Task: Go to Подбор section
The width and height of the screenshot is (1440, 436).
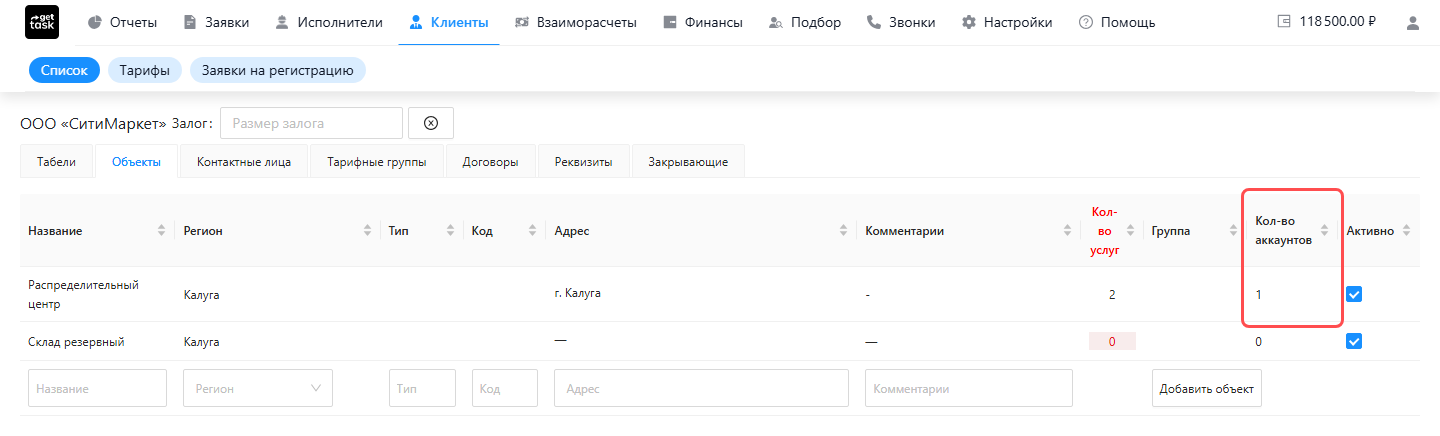Action: coord(804,22)
